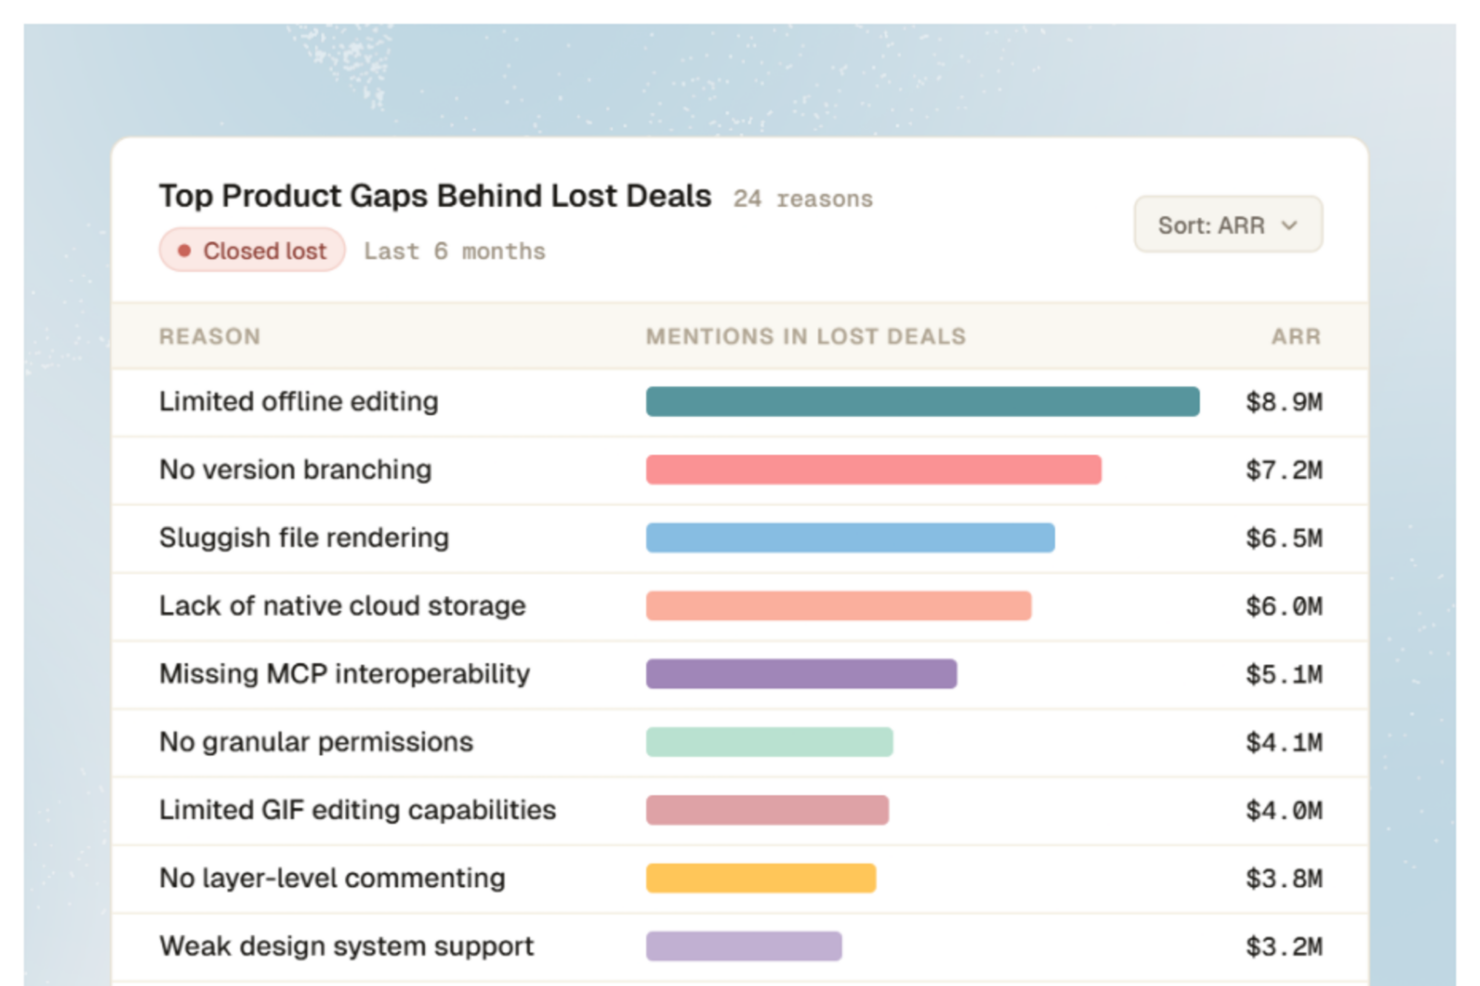Toggle the Closed lost filter pill
The height and width of the screenshot is (986, 1480).
tap(252, 250)
